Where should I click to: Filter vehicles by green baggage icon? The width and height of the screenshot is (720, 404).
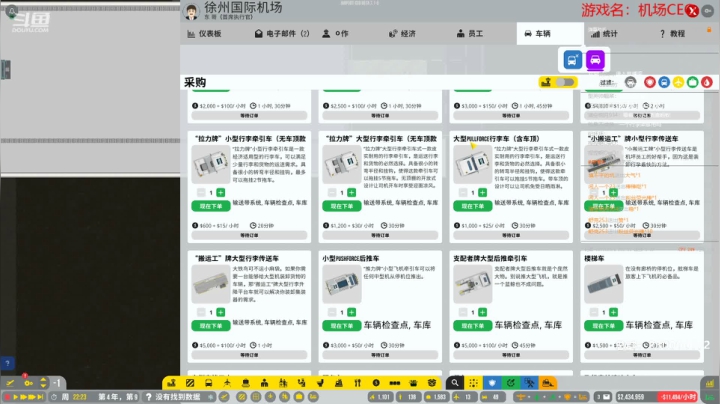point(692,82)
